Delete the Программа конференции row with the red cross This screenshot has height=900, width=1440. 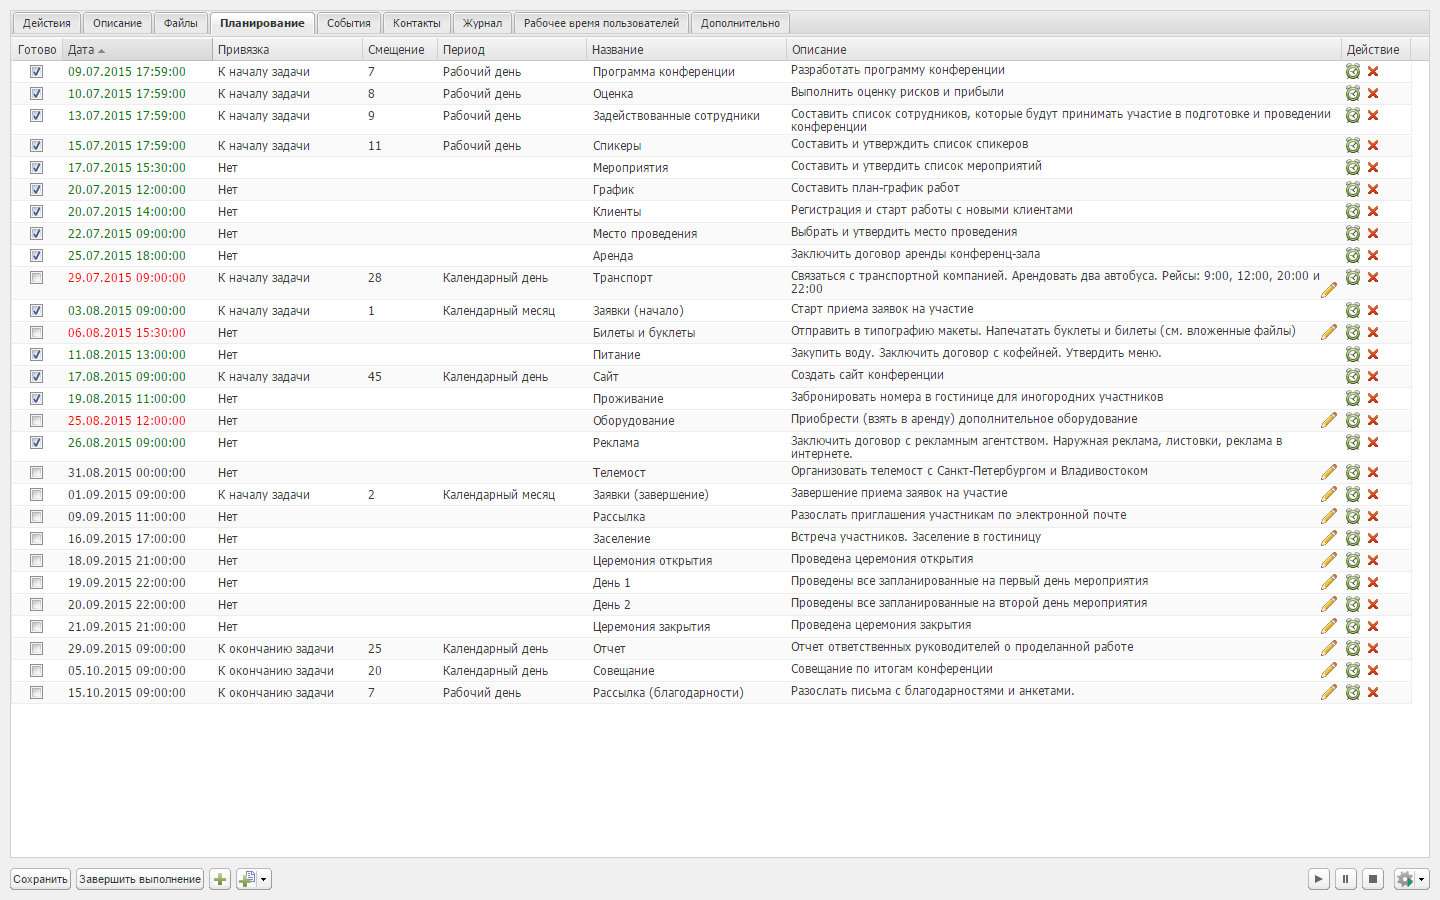(1373, 72)
